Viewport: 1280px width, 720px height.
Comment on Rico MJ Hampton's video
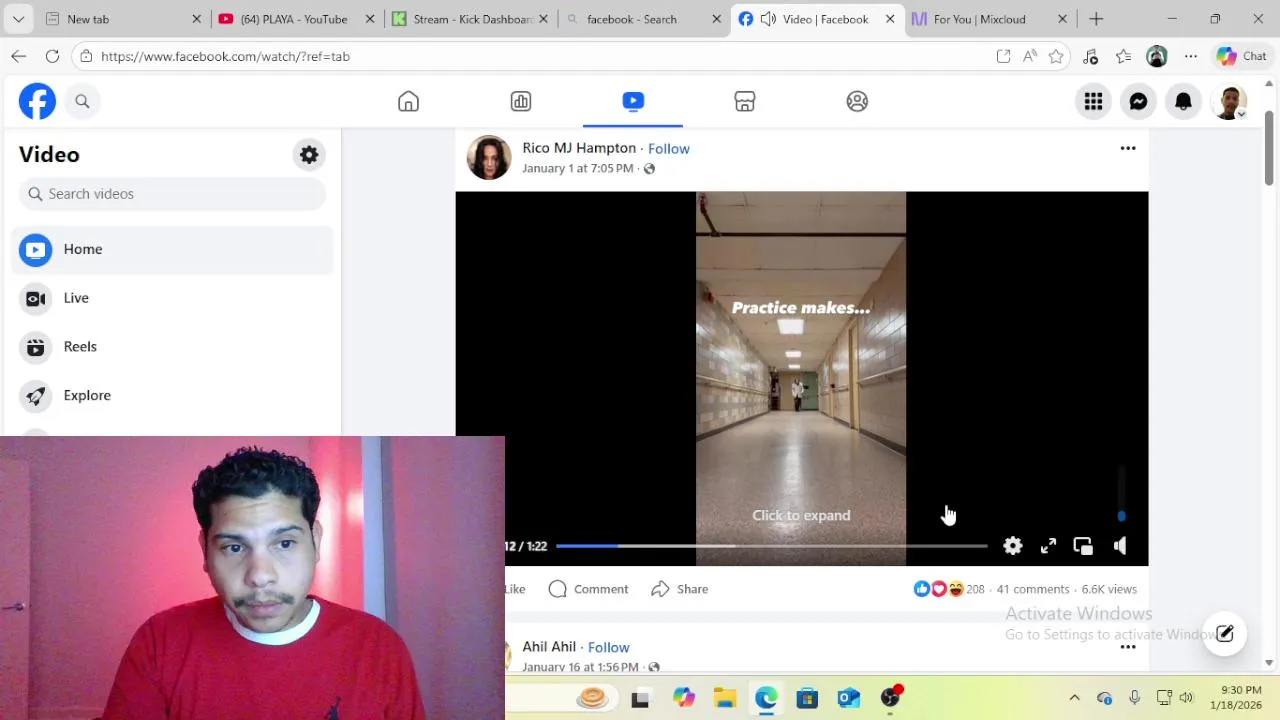(589, 589)
